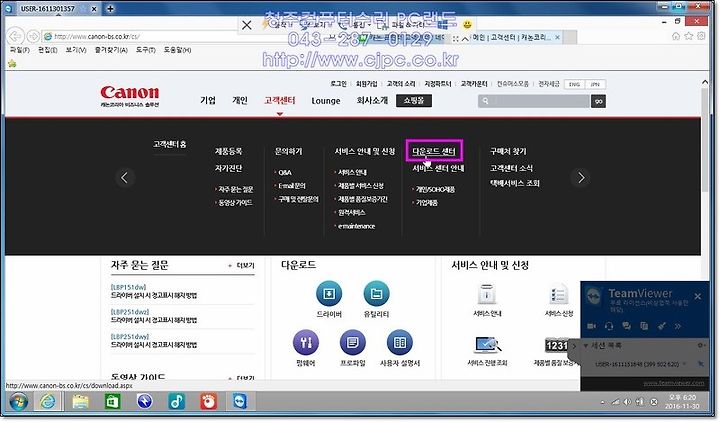720x422 pixels.
Task: Open the 구매처 찾기 link
Action: pyautogui.click(x=508, y=151)
